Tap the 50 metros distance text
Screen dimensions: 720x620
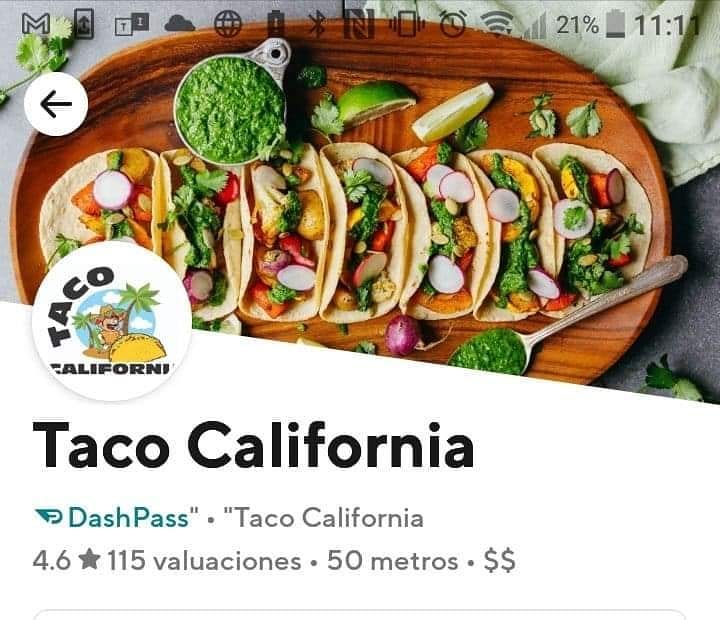(393, 561)
